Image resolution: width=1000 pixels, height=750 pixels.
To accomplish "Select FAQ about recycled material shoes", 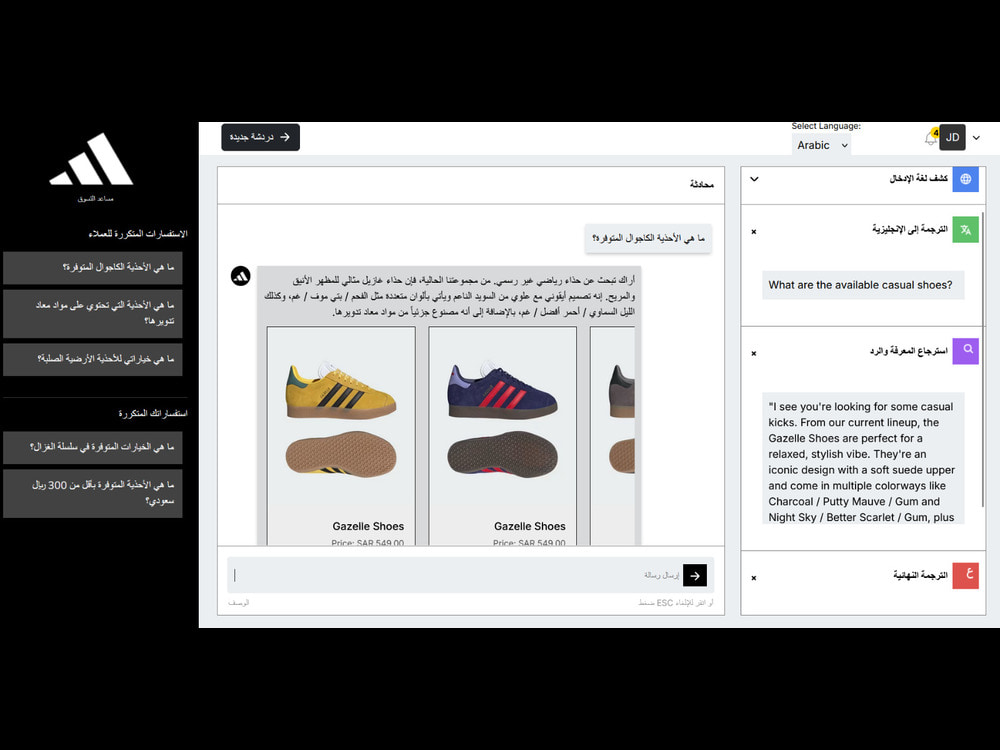I will [x=92, y=314].
